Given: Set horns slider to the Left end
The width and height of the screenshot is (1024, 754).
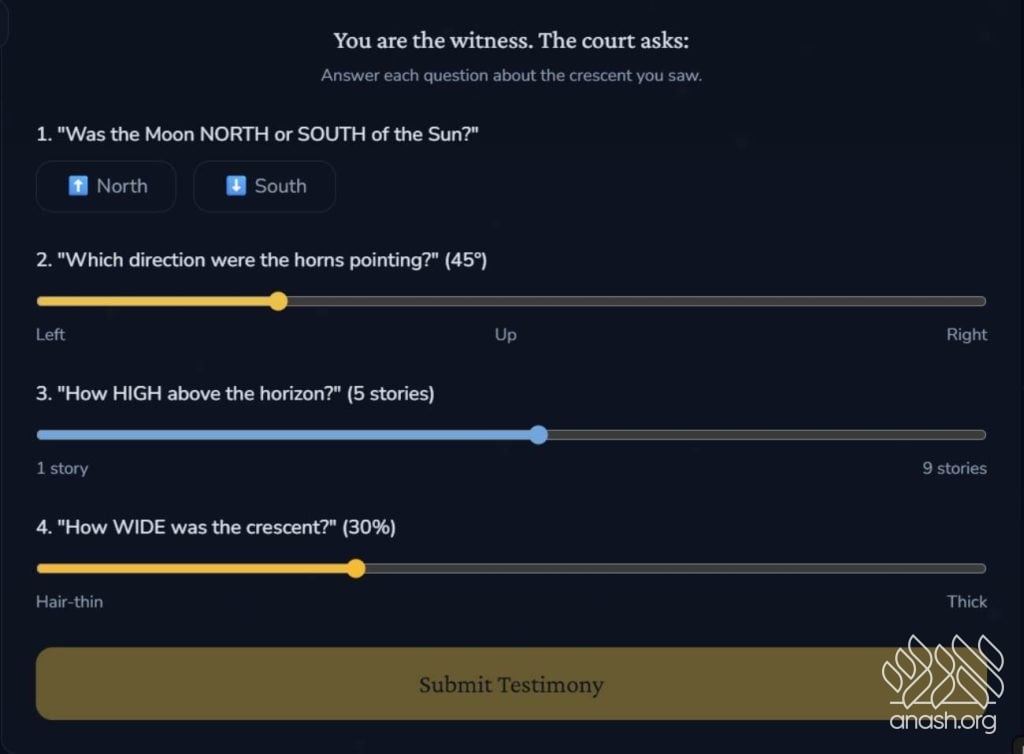Looking at the screenshot, I should (39, 301).
